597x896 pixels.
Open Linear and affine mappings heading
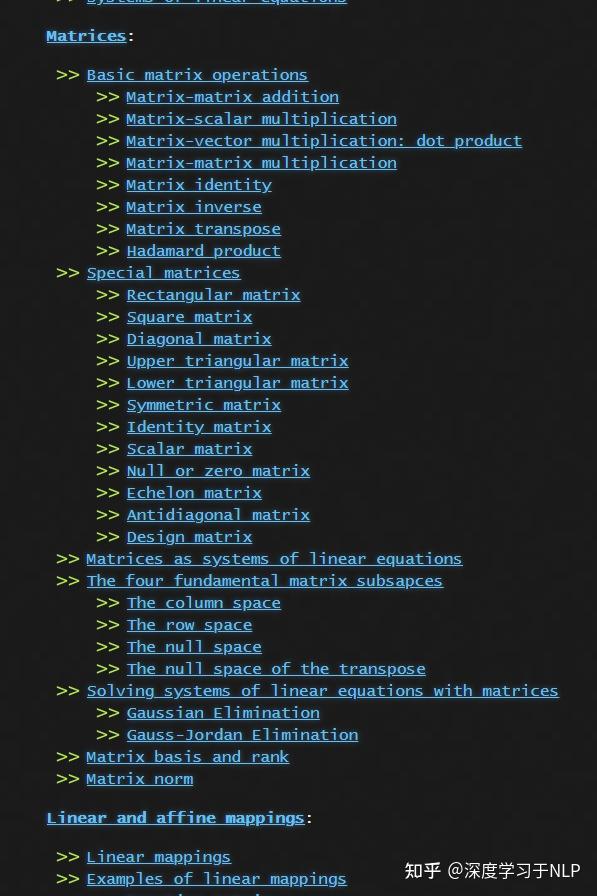(175, 818)
